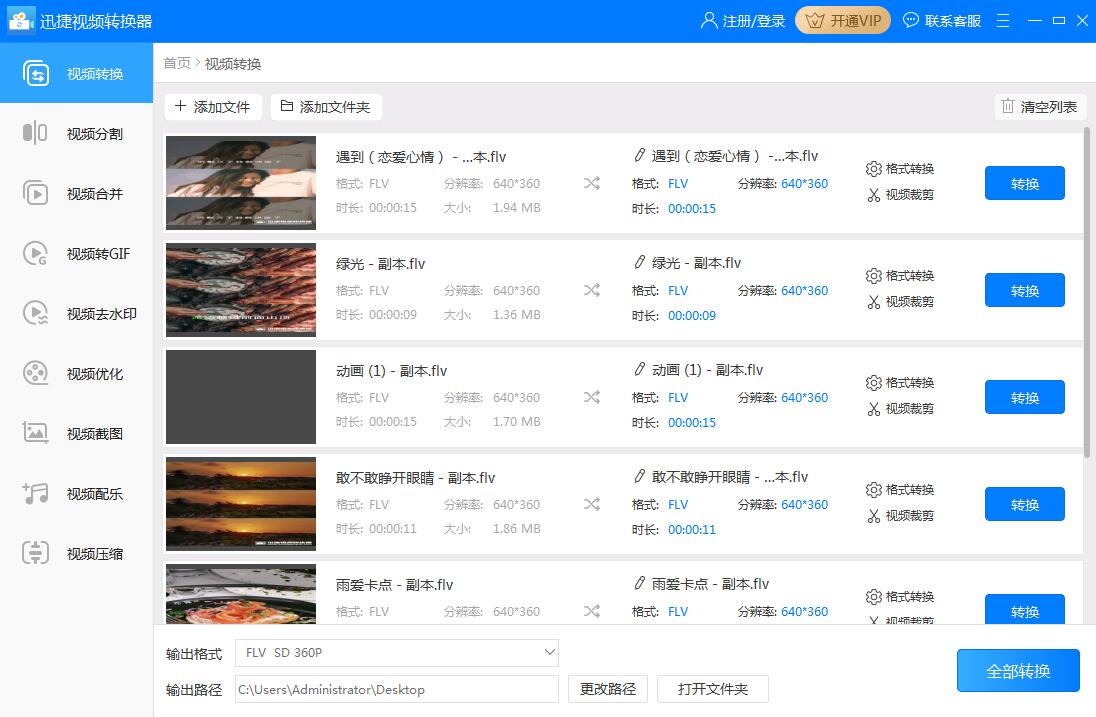Image resolution: width=1096 pixels, height=717 pixels.
Task: Select the 视频转换 sidebar tab
Action: click(76, 72)
